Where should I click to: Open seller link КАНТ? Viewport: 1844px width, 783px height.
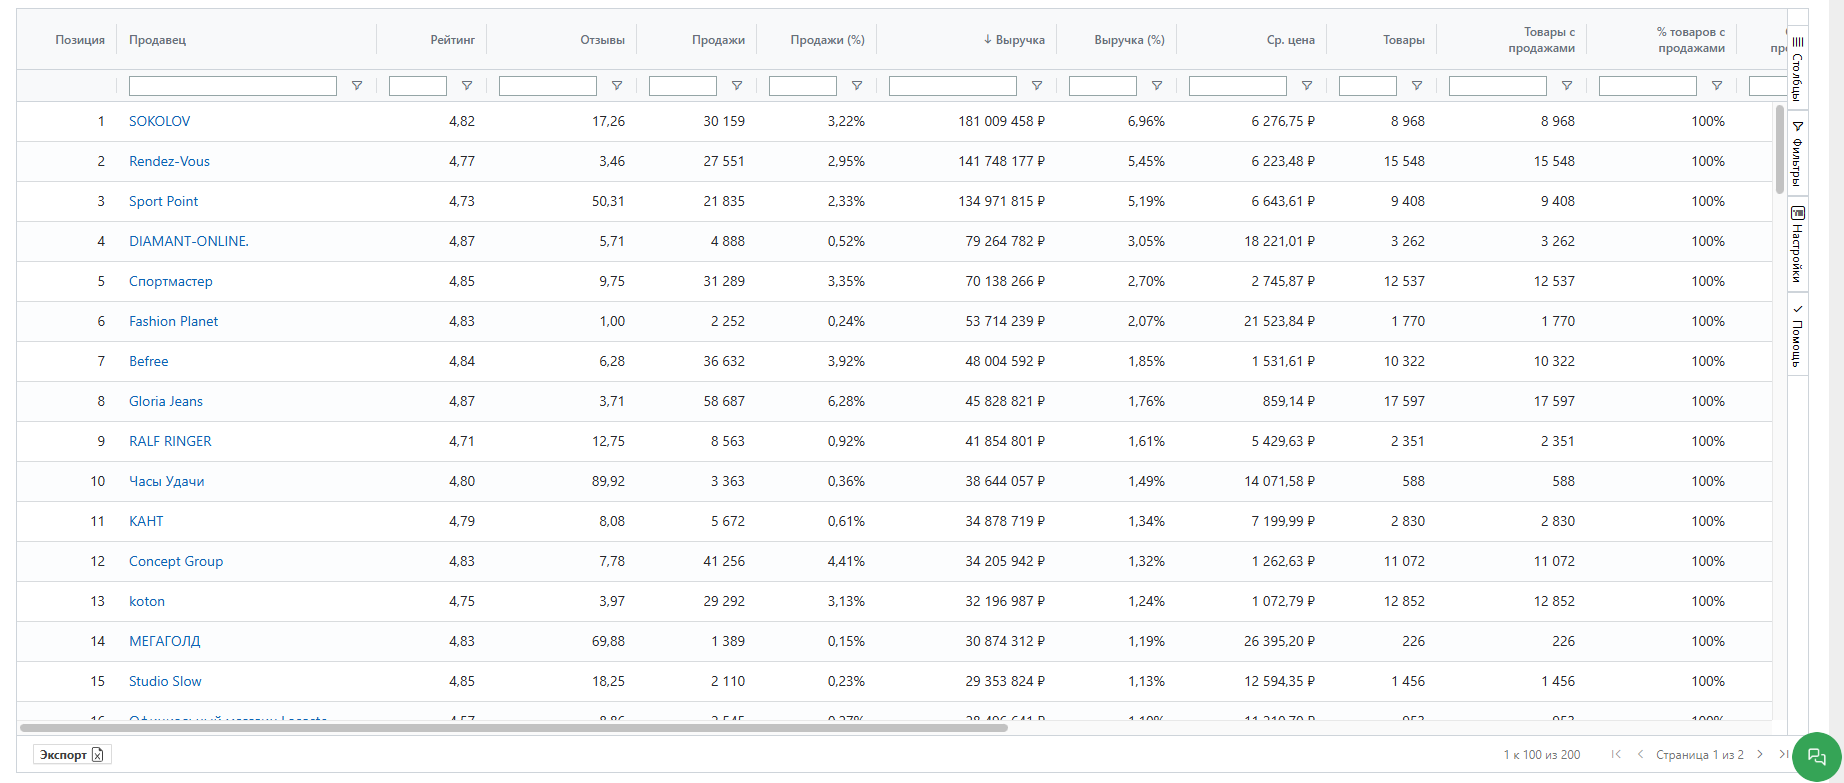tap(146, 521)
